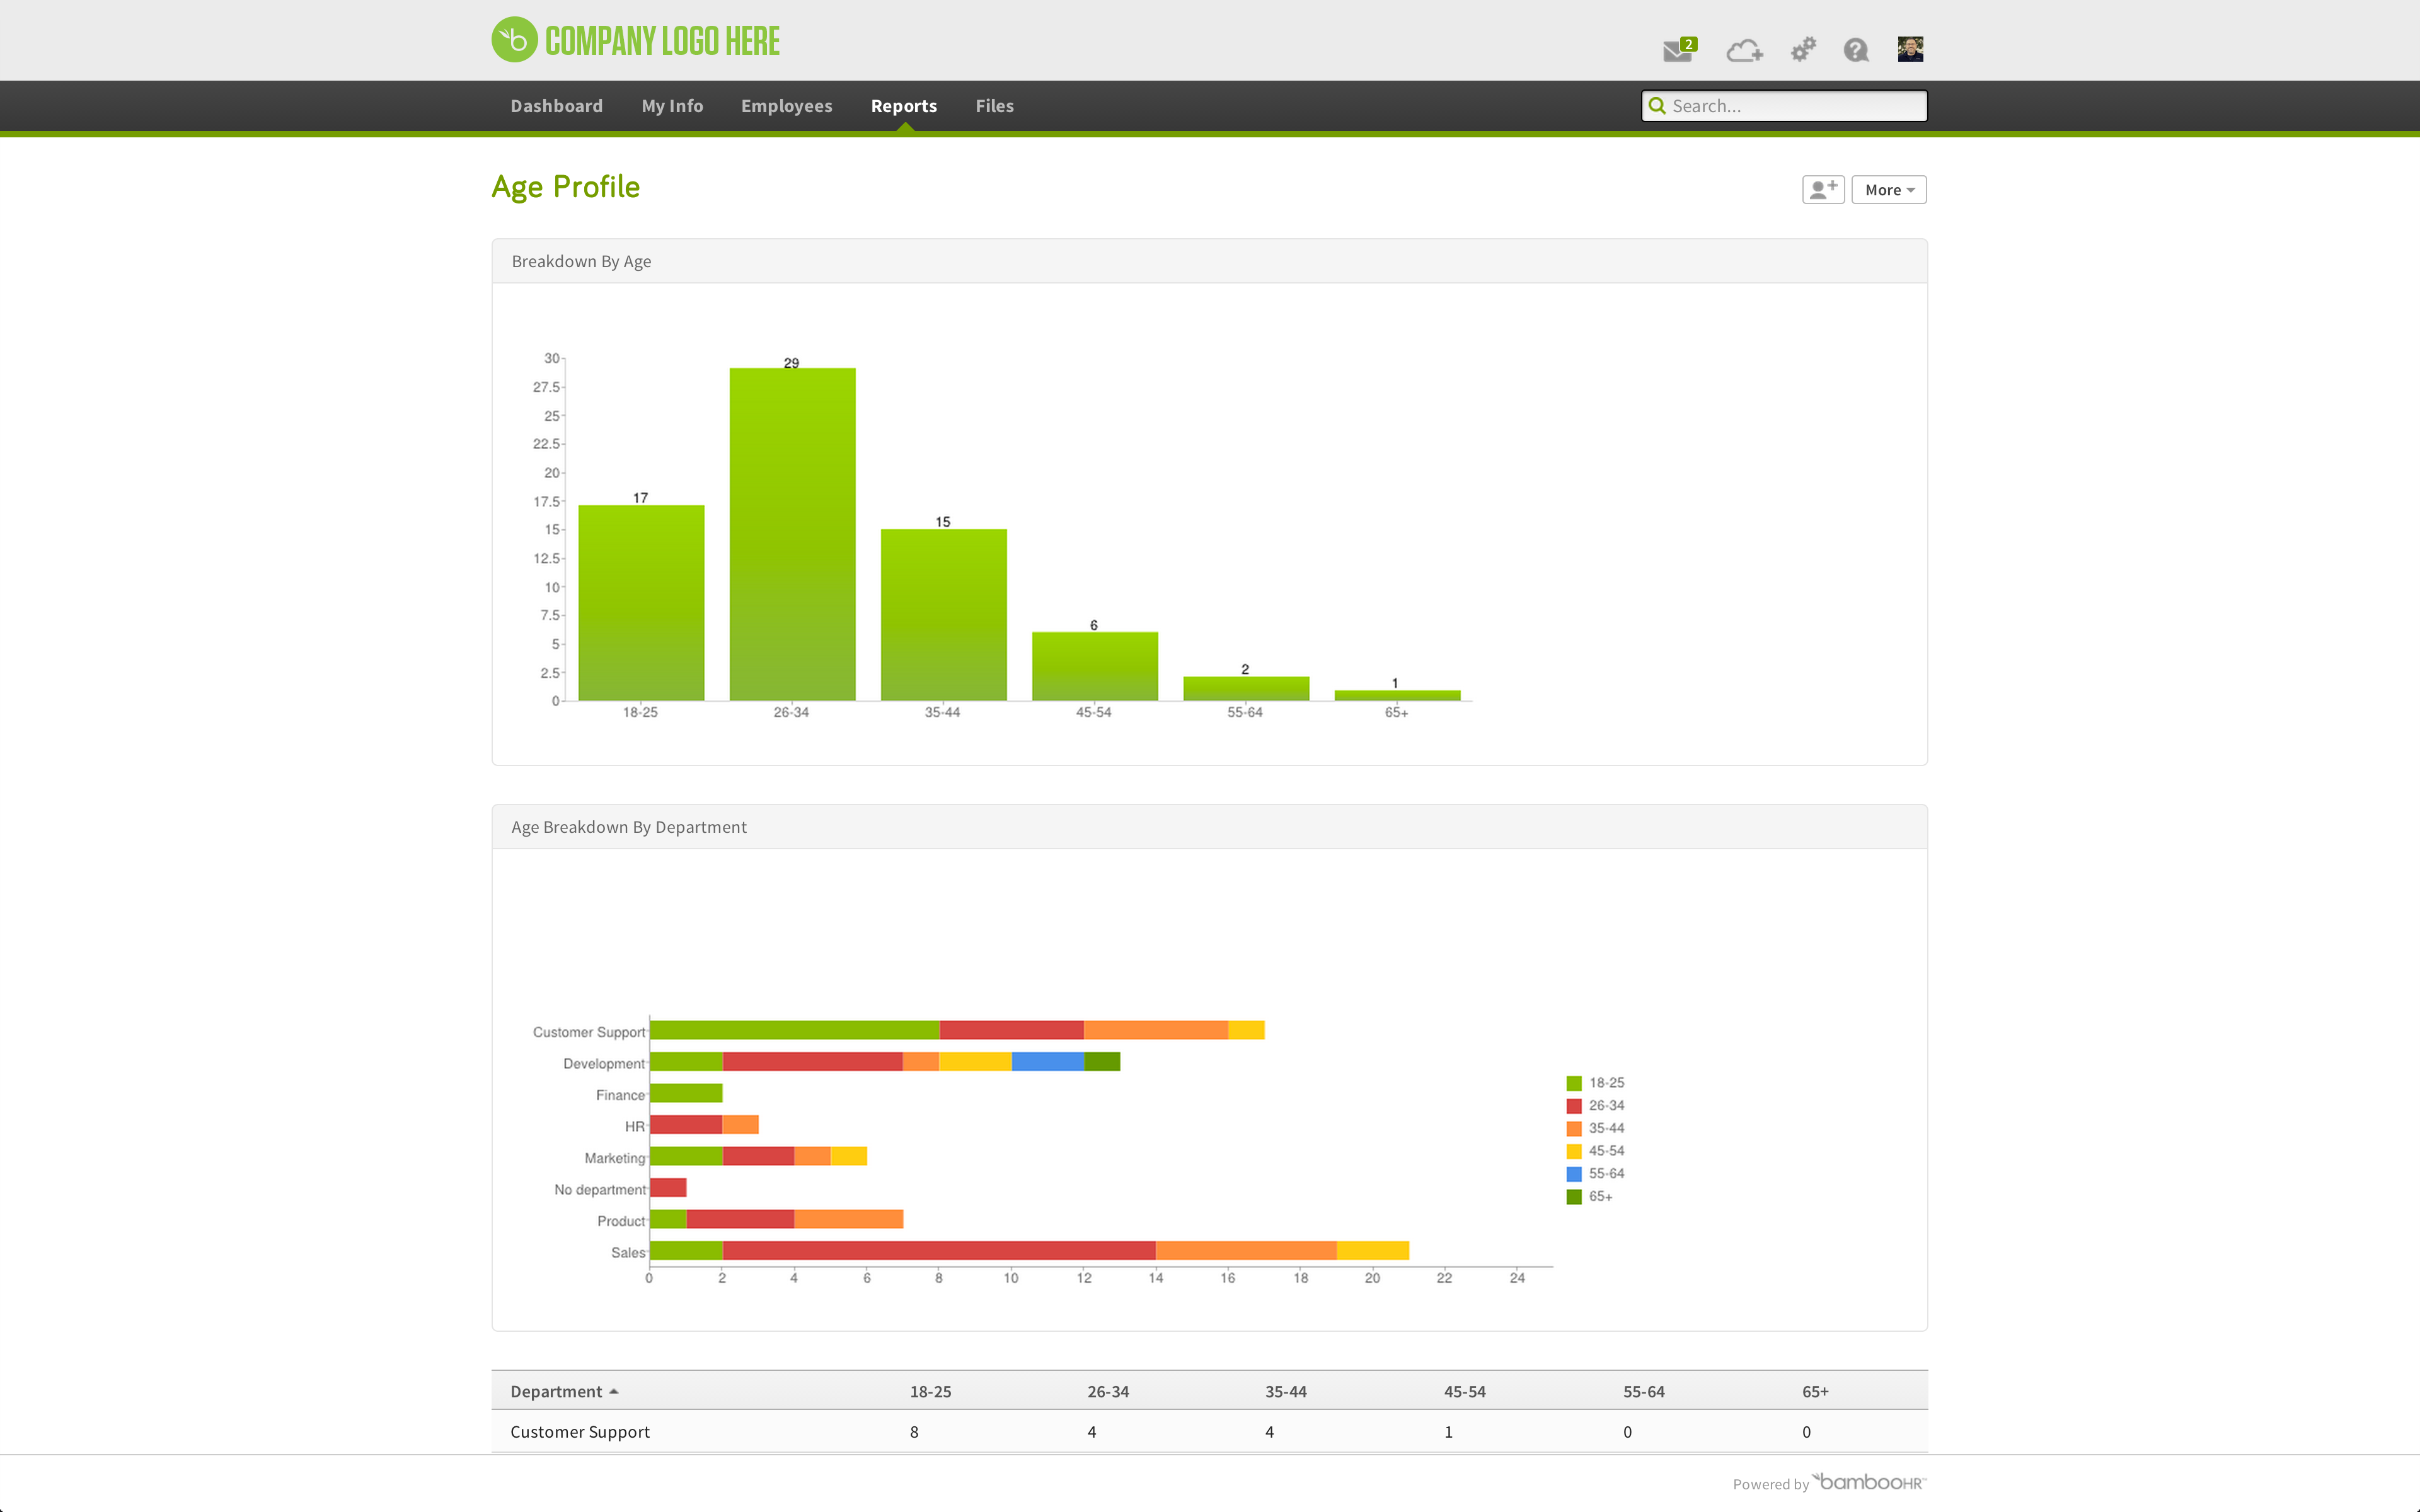The height and width of the screenshot is (1512, 2420).
Task: Click the bambooHR powered-by link
Action: pos(1870,1482)
